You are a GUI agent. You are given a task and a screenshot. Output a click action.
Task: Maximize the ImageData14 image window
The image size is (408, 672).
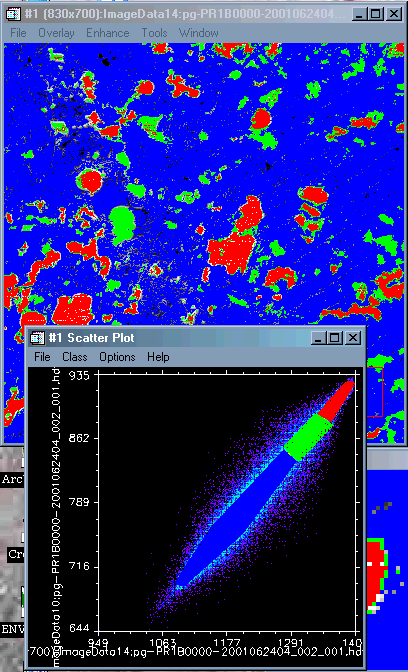point(375,14)
